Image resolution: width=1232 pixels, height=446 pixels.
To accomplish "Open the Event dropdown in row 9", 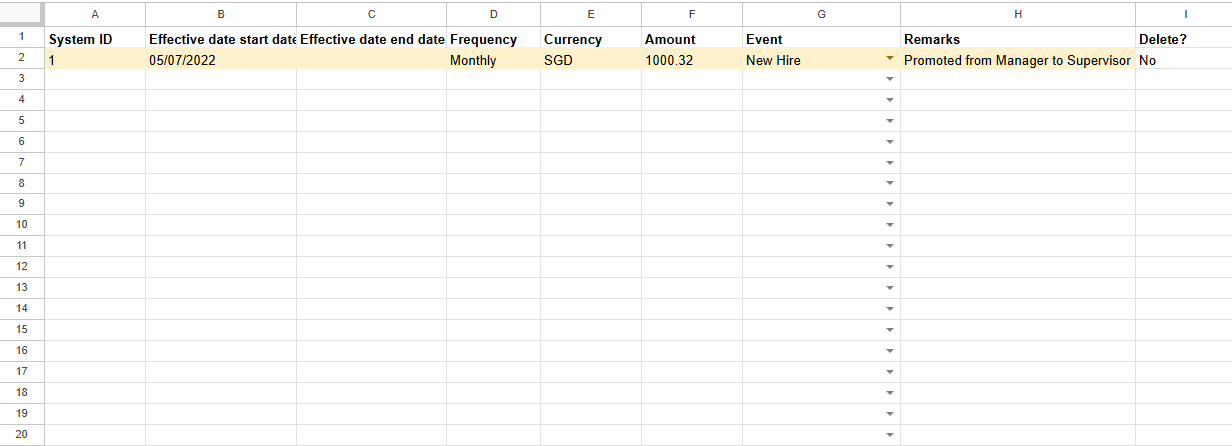I will (889, 204).
